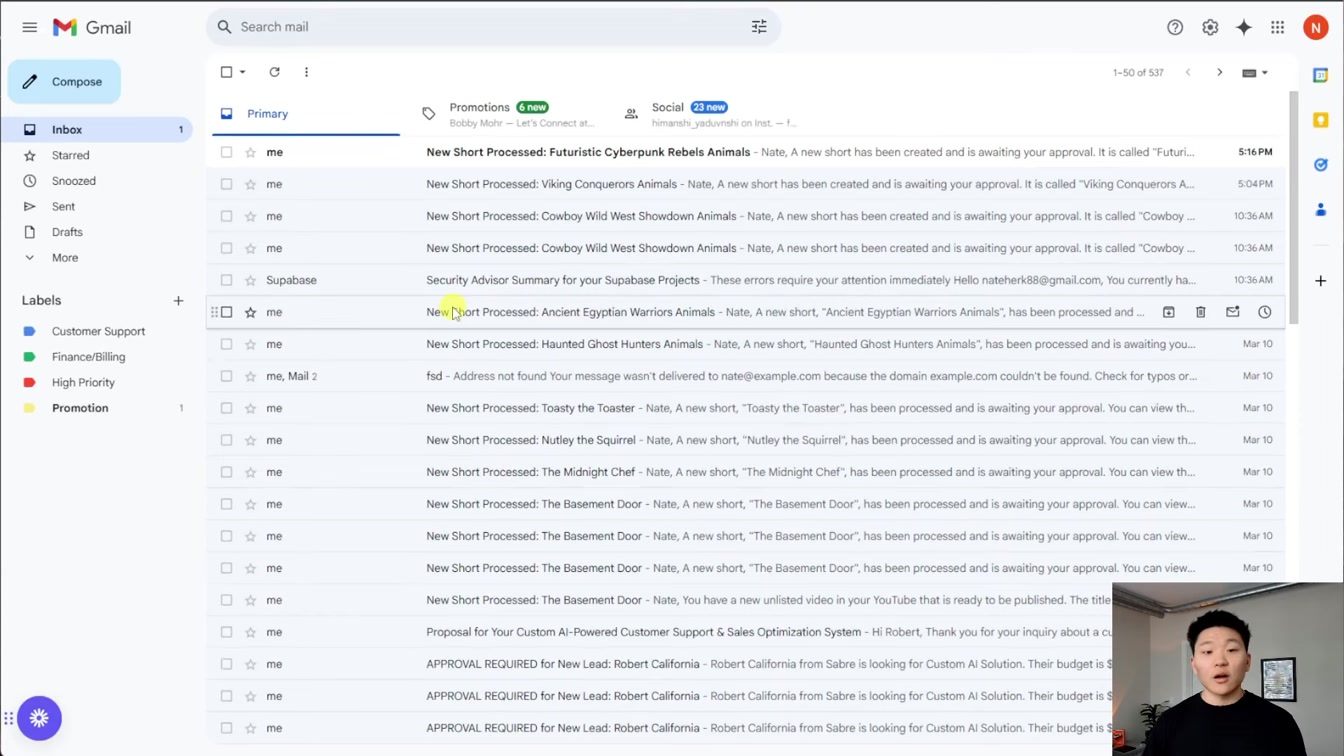Expand More in the left sidebar

tap(65, 257)
